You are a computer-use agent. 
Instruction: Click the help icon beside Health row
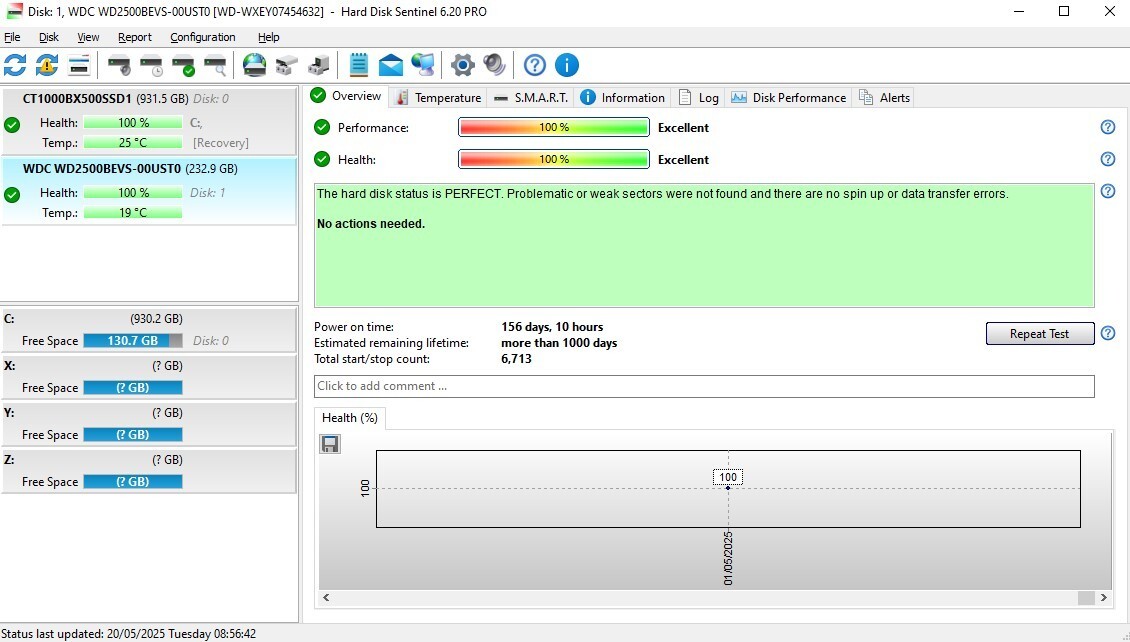click(x=1108, y=159)
